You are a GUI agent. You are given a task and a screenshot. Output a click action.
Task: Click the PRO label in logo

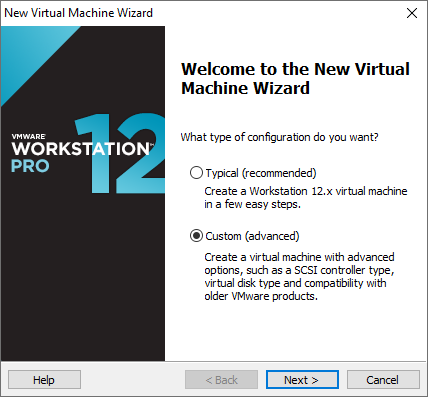click(x=30, y=166)
